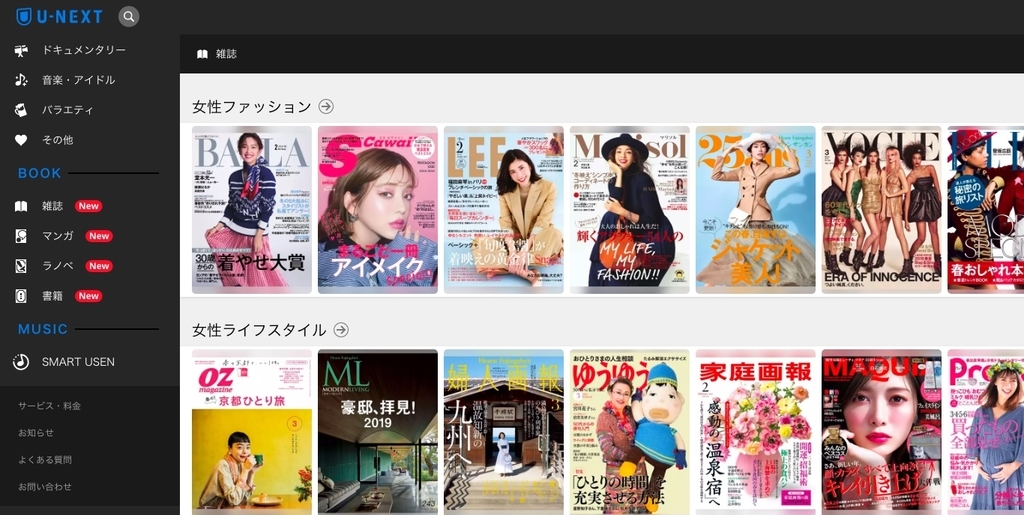Open the Pre-mo magazine cover
This screenshot has width=1024, height=515.
(x=986, y=432)
